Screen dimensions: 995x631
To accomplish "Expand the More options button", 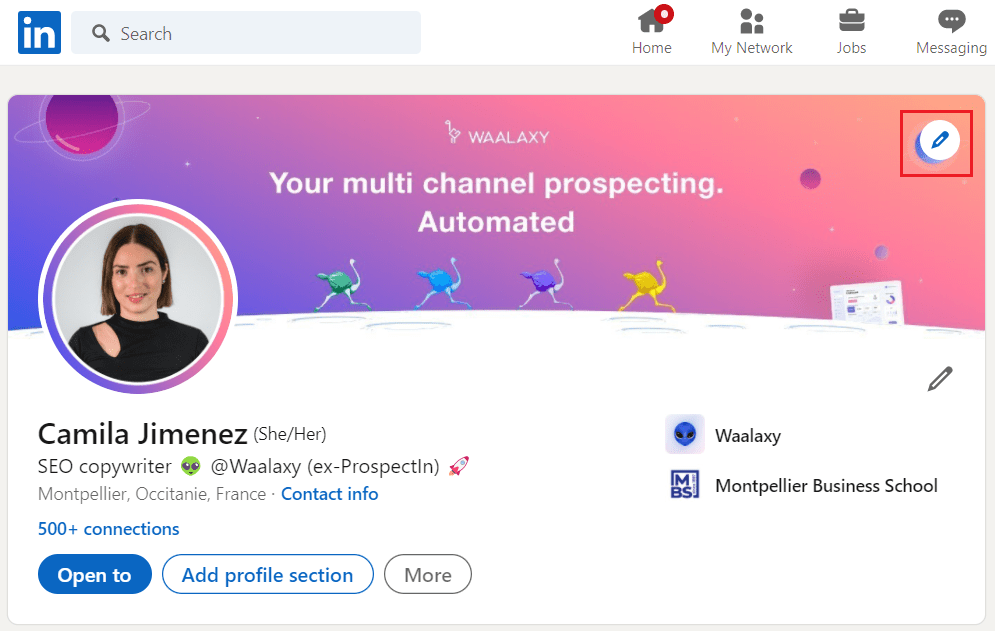I will coord(427,575).
